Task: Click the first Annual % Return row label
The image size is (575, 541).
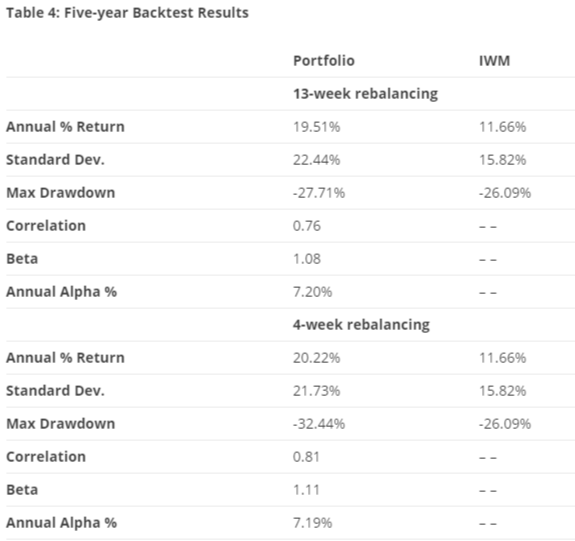Action: point(65,127)
